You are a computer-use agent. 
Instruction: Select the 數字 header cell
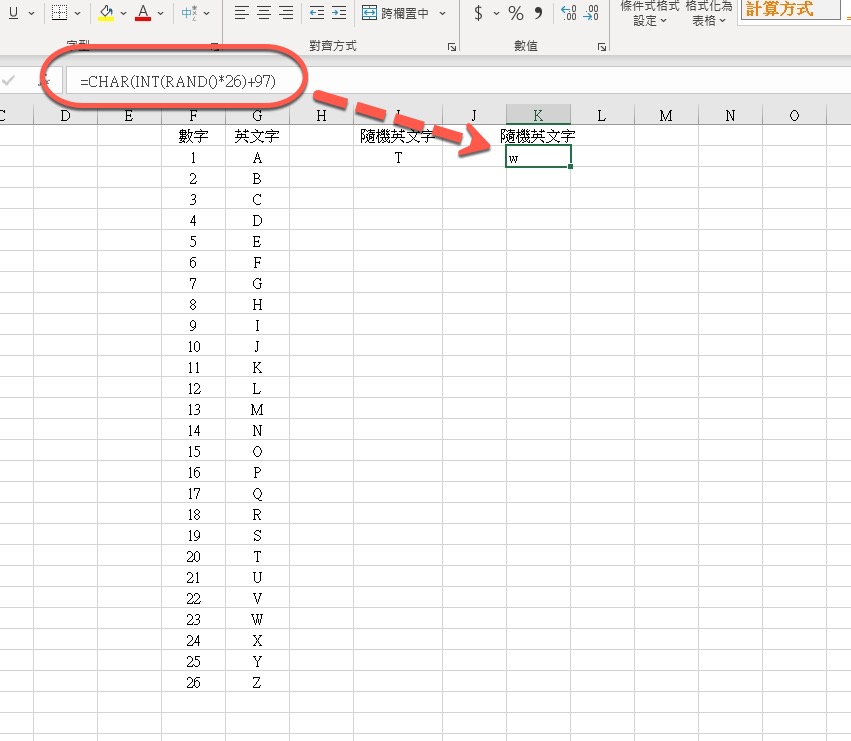coord(193,136)
